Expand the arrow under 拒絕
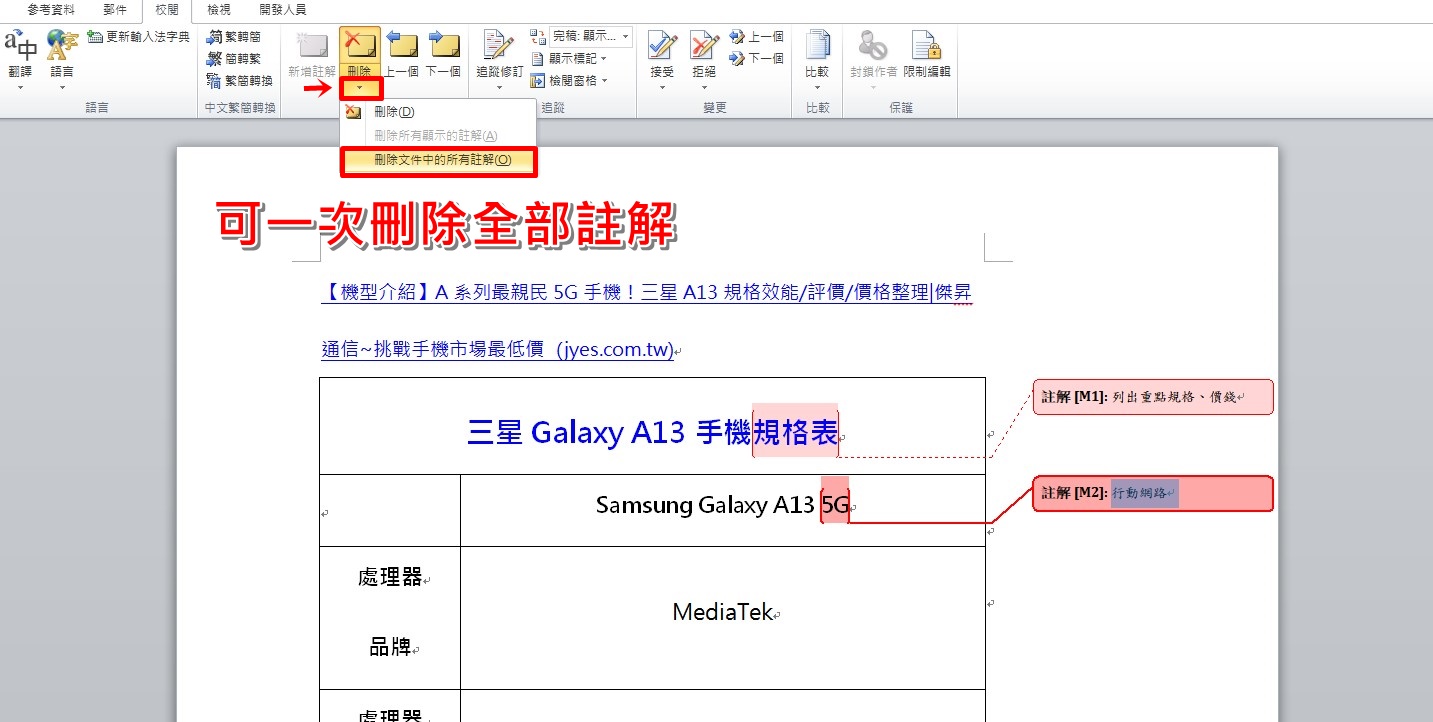Screen dimensions: 1433x722 pyautogui.click(x=704, y=87)
